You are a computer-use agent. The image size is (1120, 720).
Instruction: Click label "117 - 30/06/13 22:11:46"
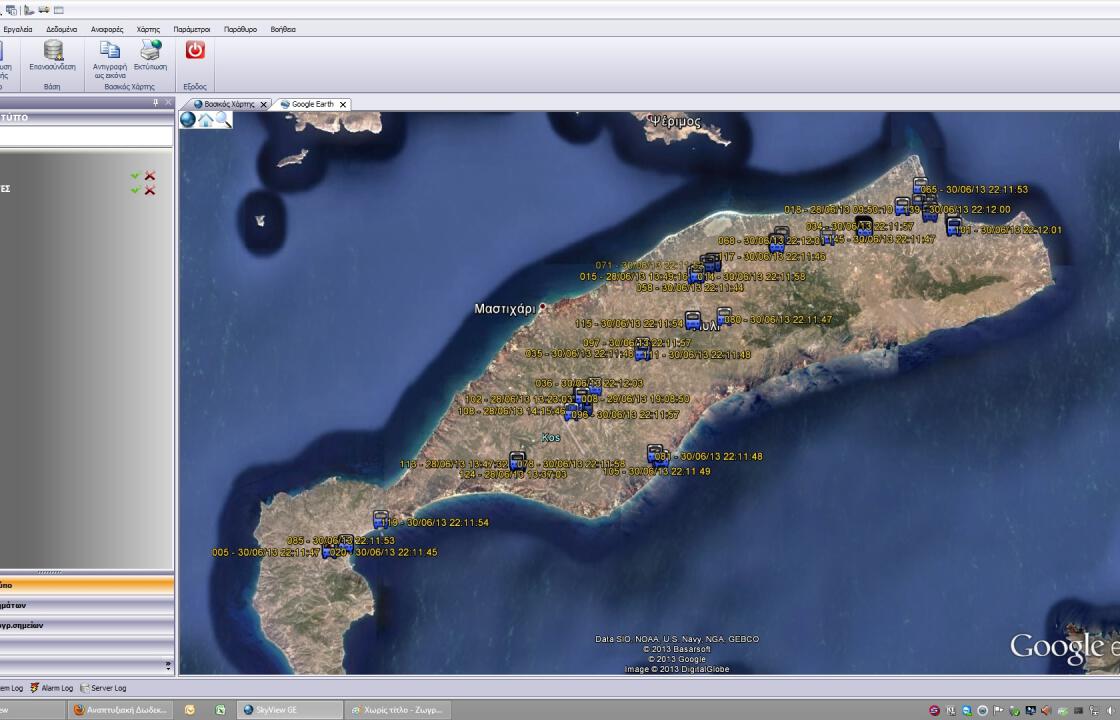click(x=772, y=256)
